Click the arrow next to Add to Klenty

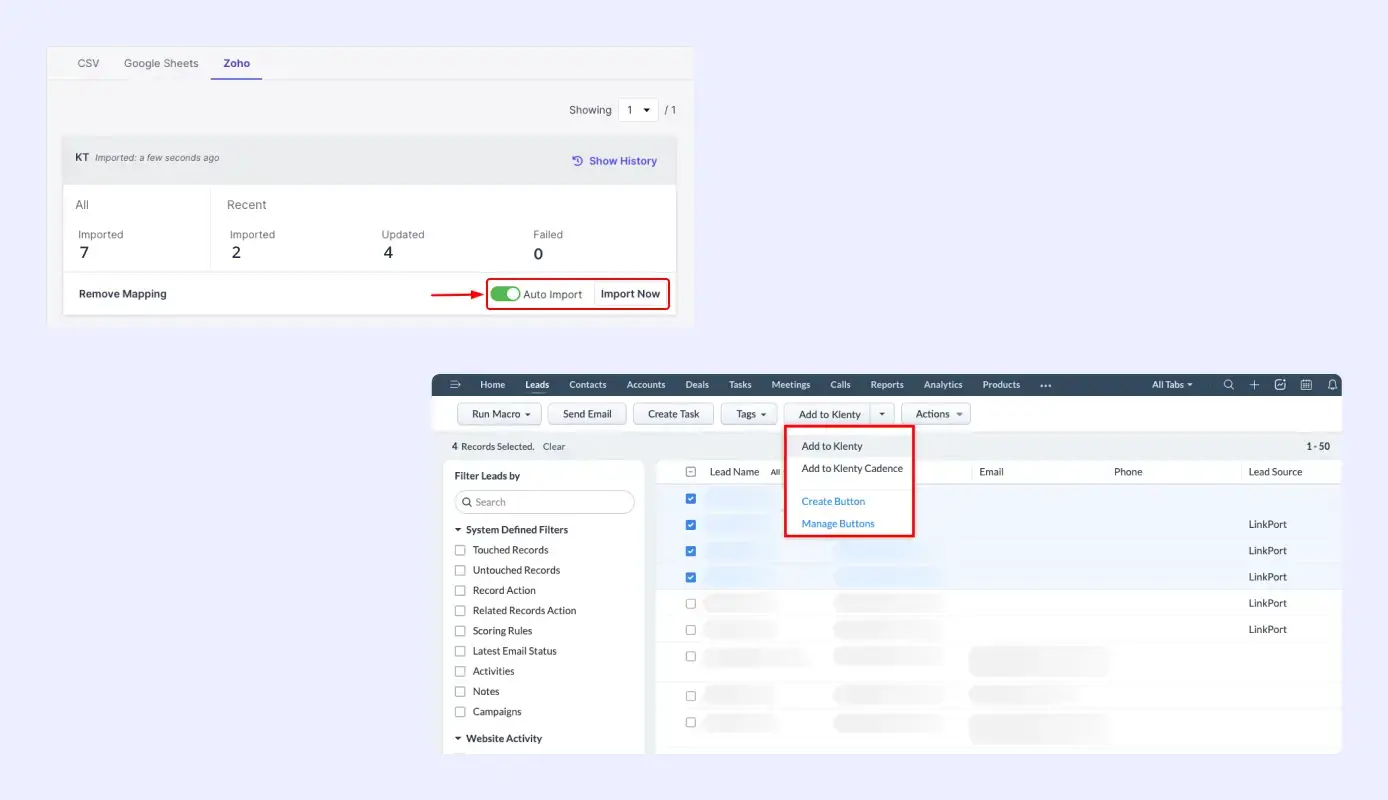[882, 414]
